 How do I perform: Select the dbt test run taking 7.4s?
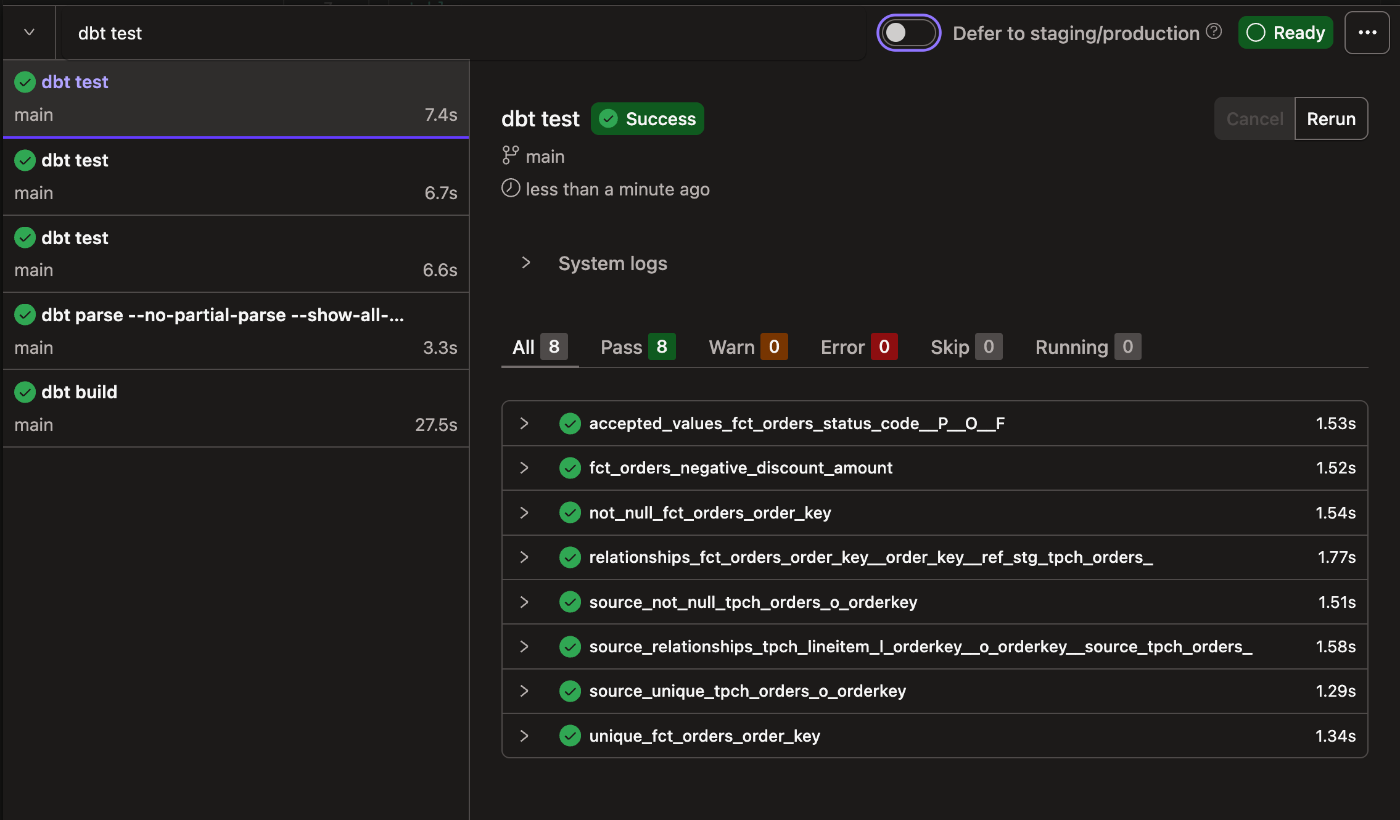coord(236,98)
